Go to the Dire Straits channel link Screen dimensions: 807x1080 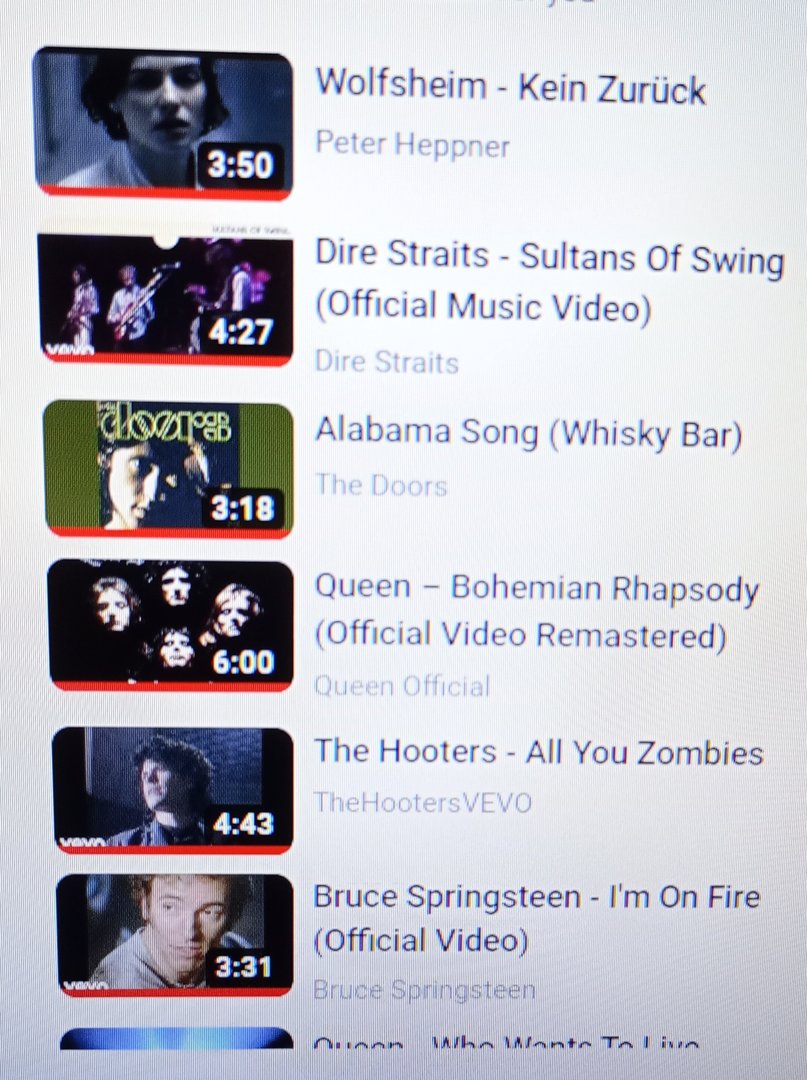coord(386,362)
